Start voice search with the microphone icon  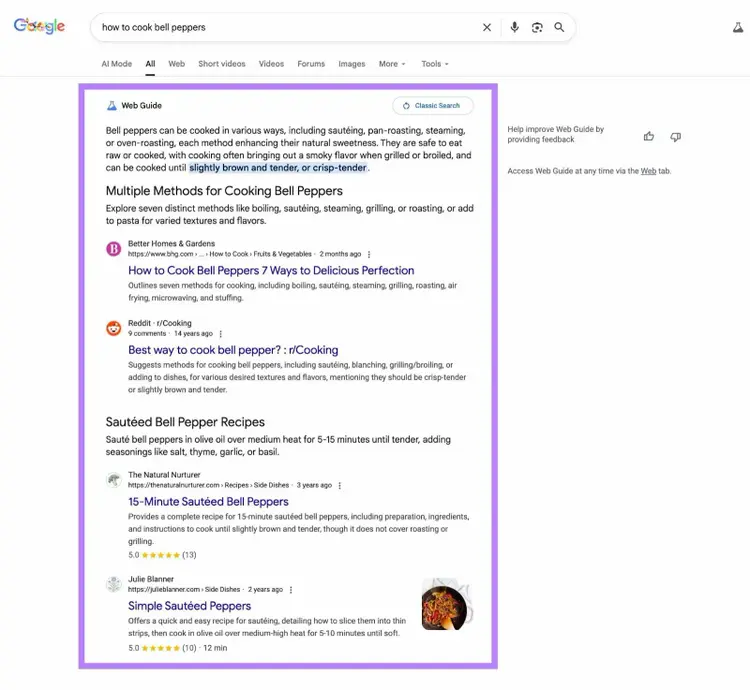click(515, 27)
